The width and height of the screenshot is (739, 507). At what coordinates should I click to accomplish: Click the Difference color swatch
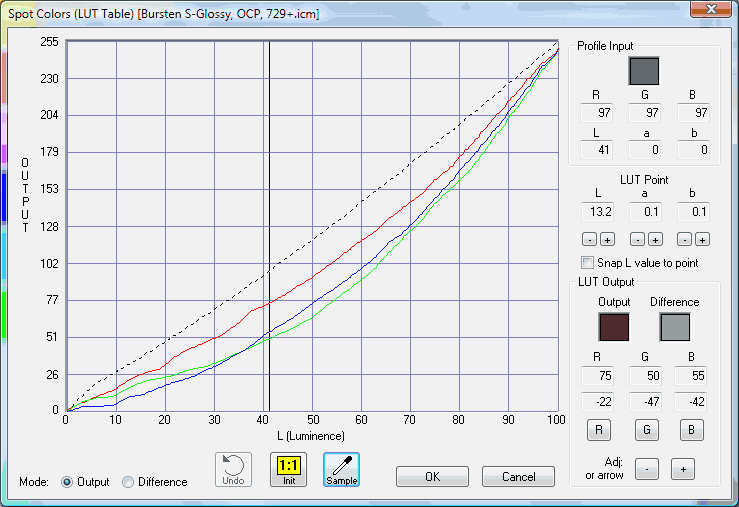tap(675, 327)
